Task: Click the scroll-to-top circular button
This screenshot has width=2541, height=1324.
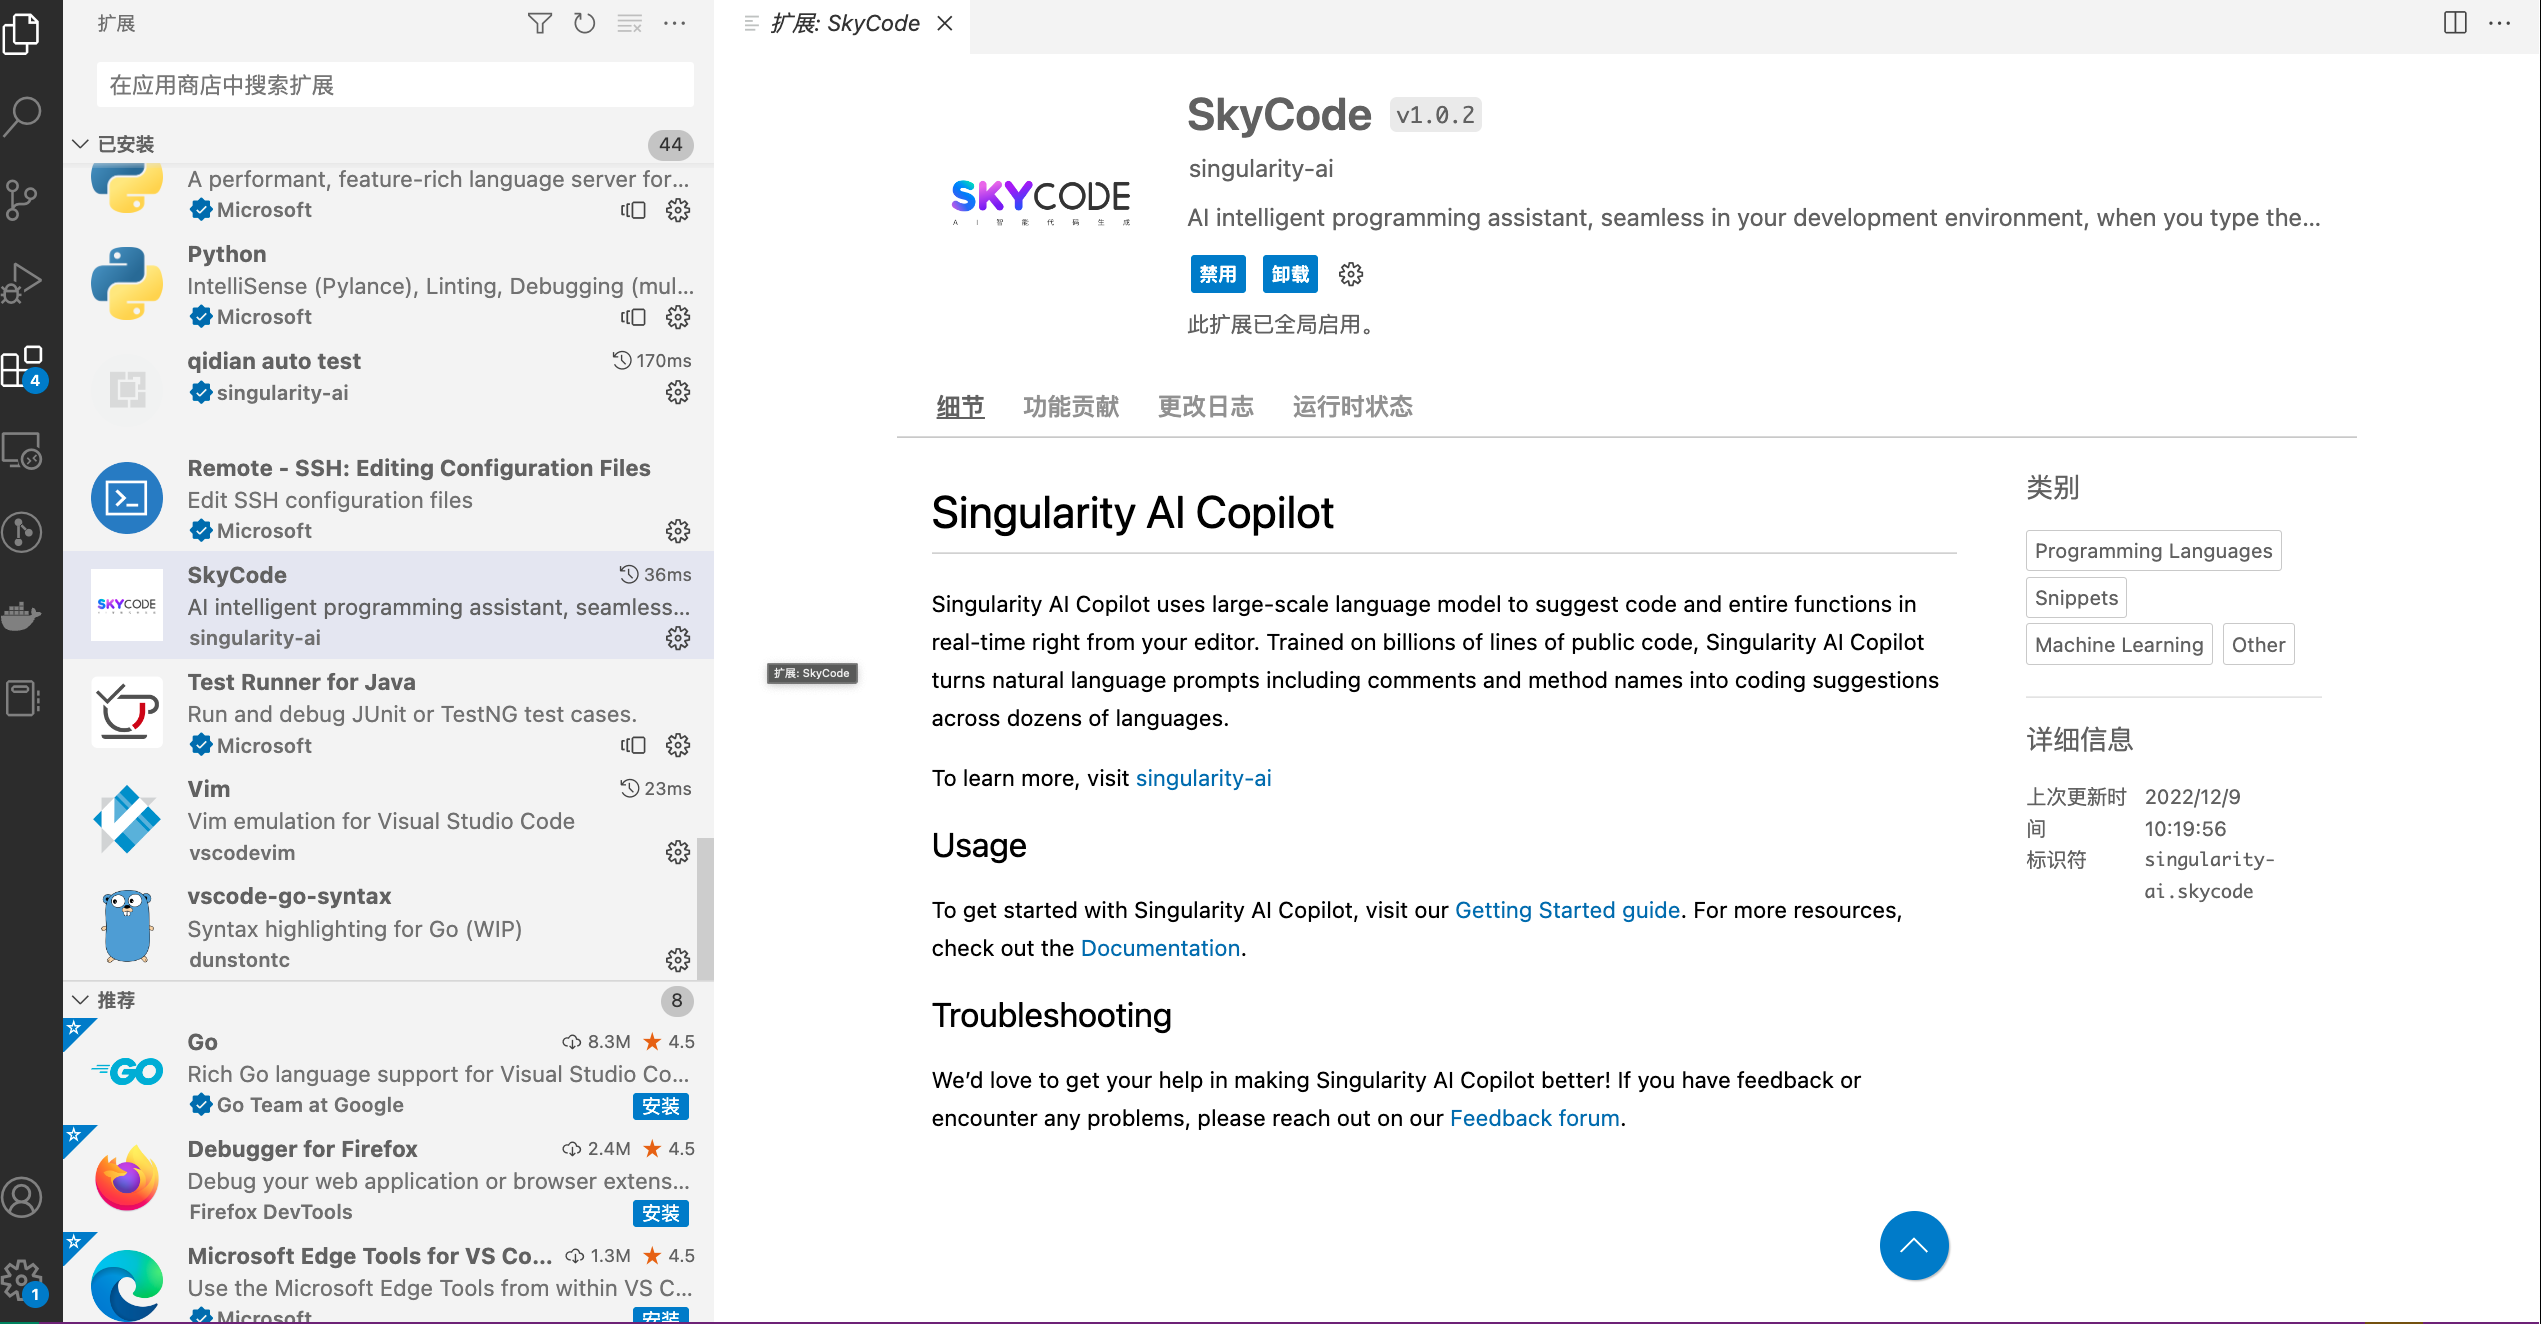Action: click(x=1913, y=1245)
